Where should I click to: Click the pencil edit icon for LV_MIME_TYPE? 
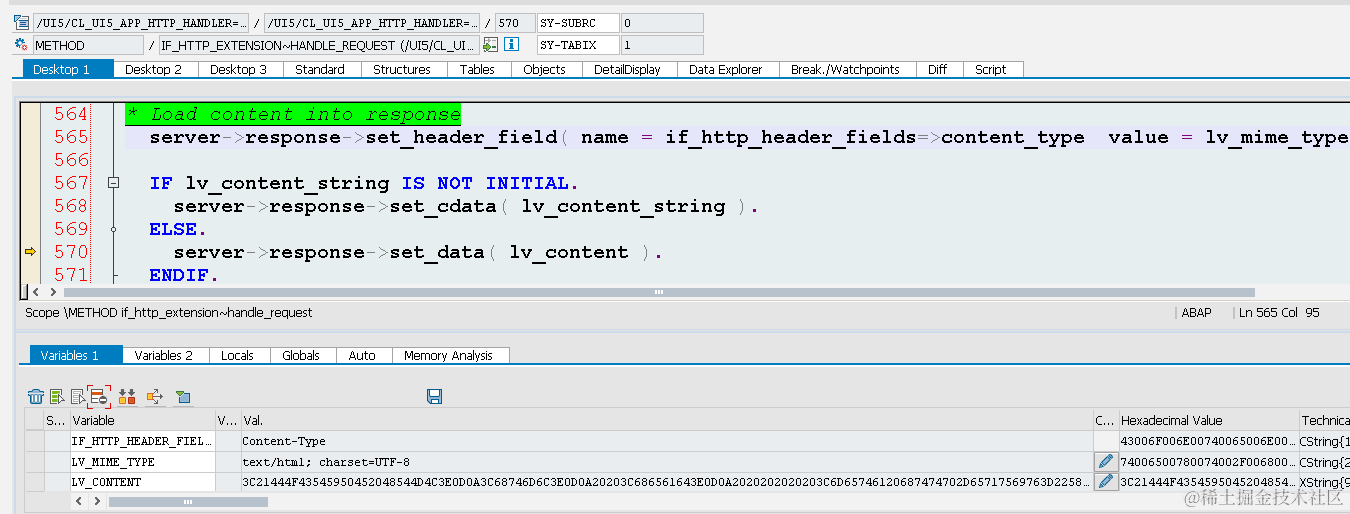pos(1105,462)
